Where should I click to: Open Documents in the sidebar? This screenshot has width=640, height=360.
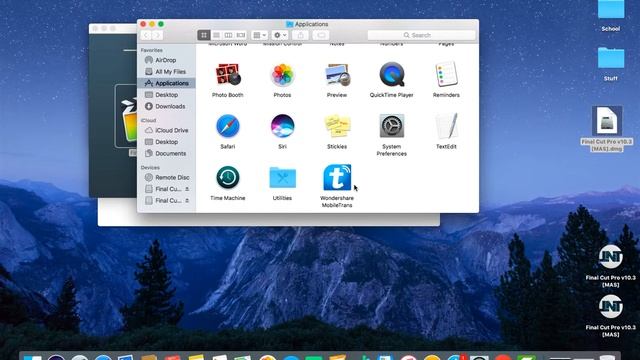tap(167, 153)
